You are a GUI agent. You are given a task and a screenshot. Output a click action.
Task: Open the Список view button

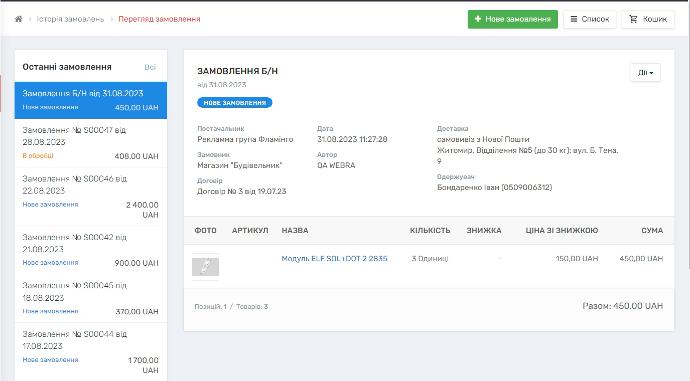(590, 19)
